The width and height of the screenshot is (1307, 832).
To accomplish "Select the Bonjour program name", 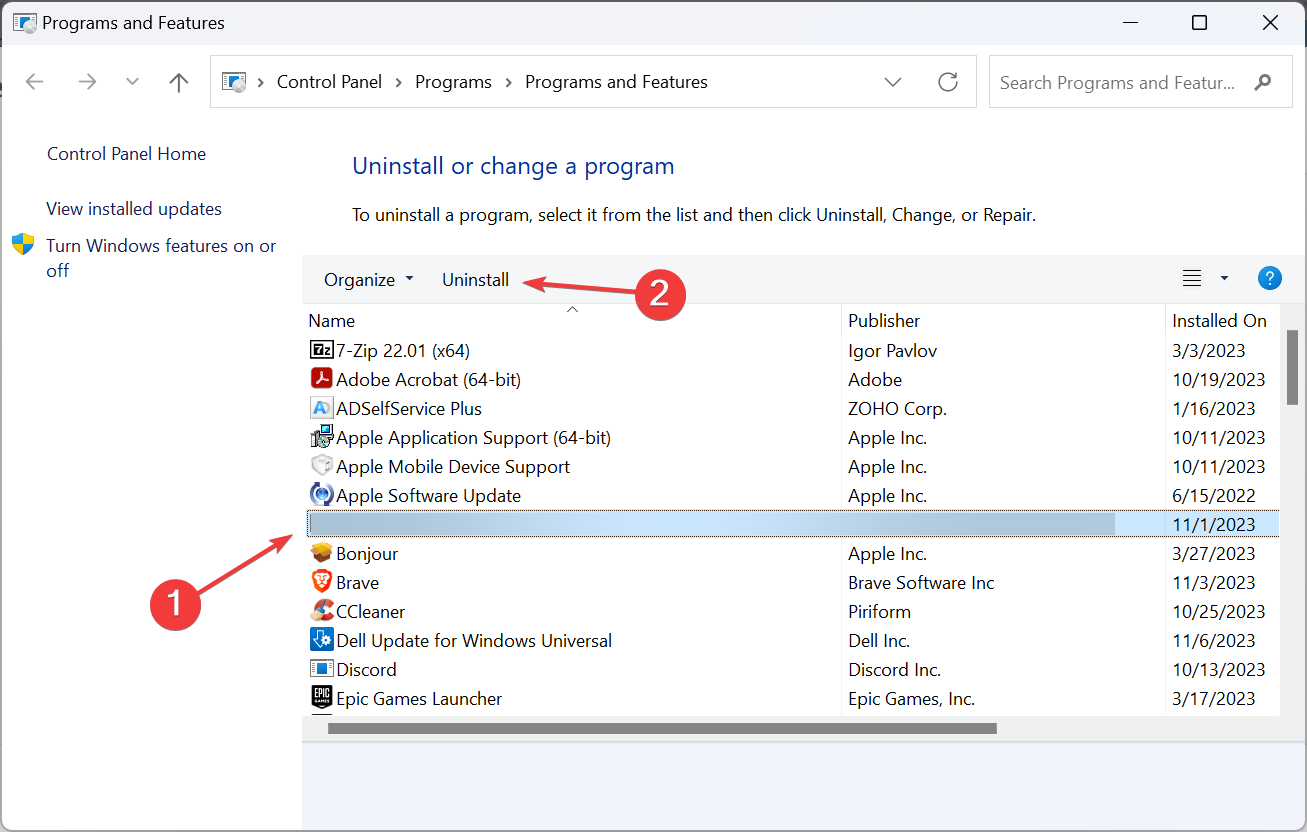I will coord(367,553).
